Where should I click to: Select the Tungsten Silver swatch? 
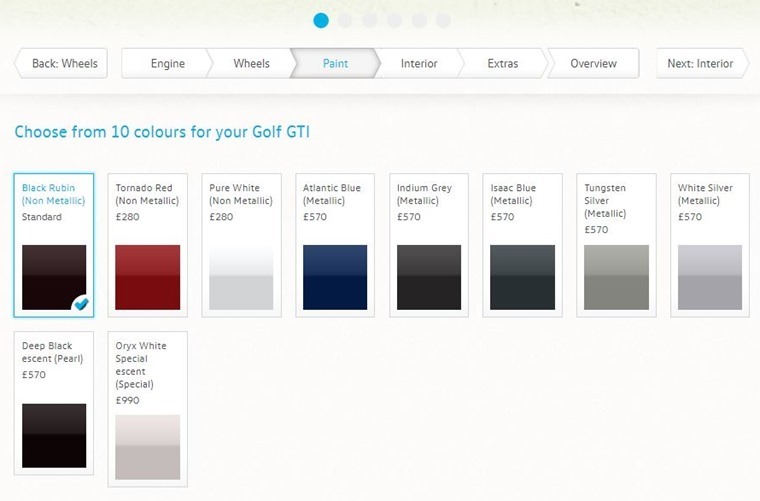click(617, 277)
